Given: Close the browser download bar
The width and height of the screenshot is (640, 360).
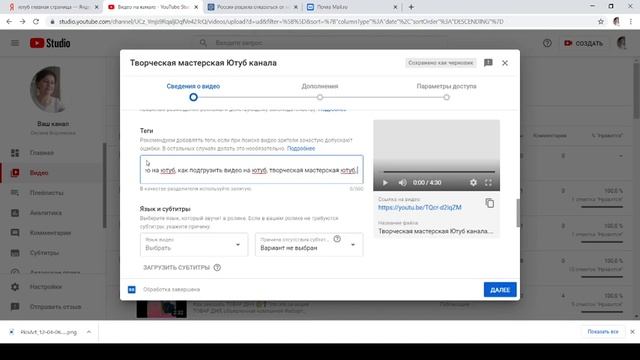Looking at the screenshot, I should (x=632, y=332).
